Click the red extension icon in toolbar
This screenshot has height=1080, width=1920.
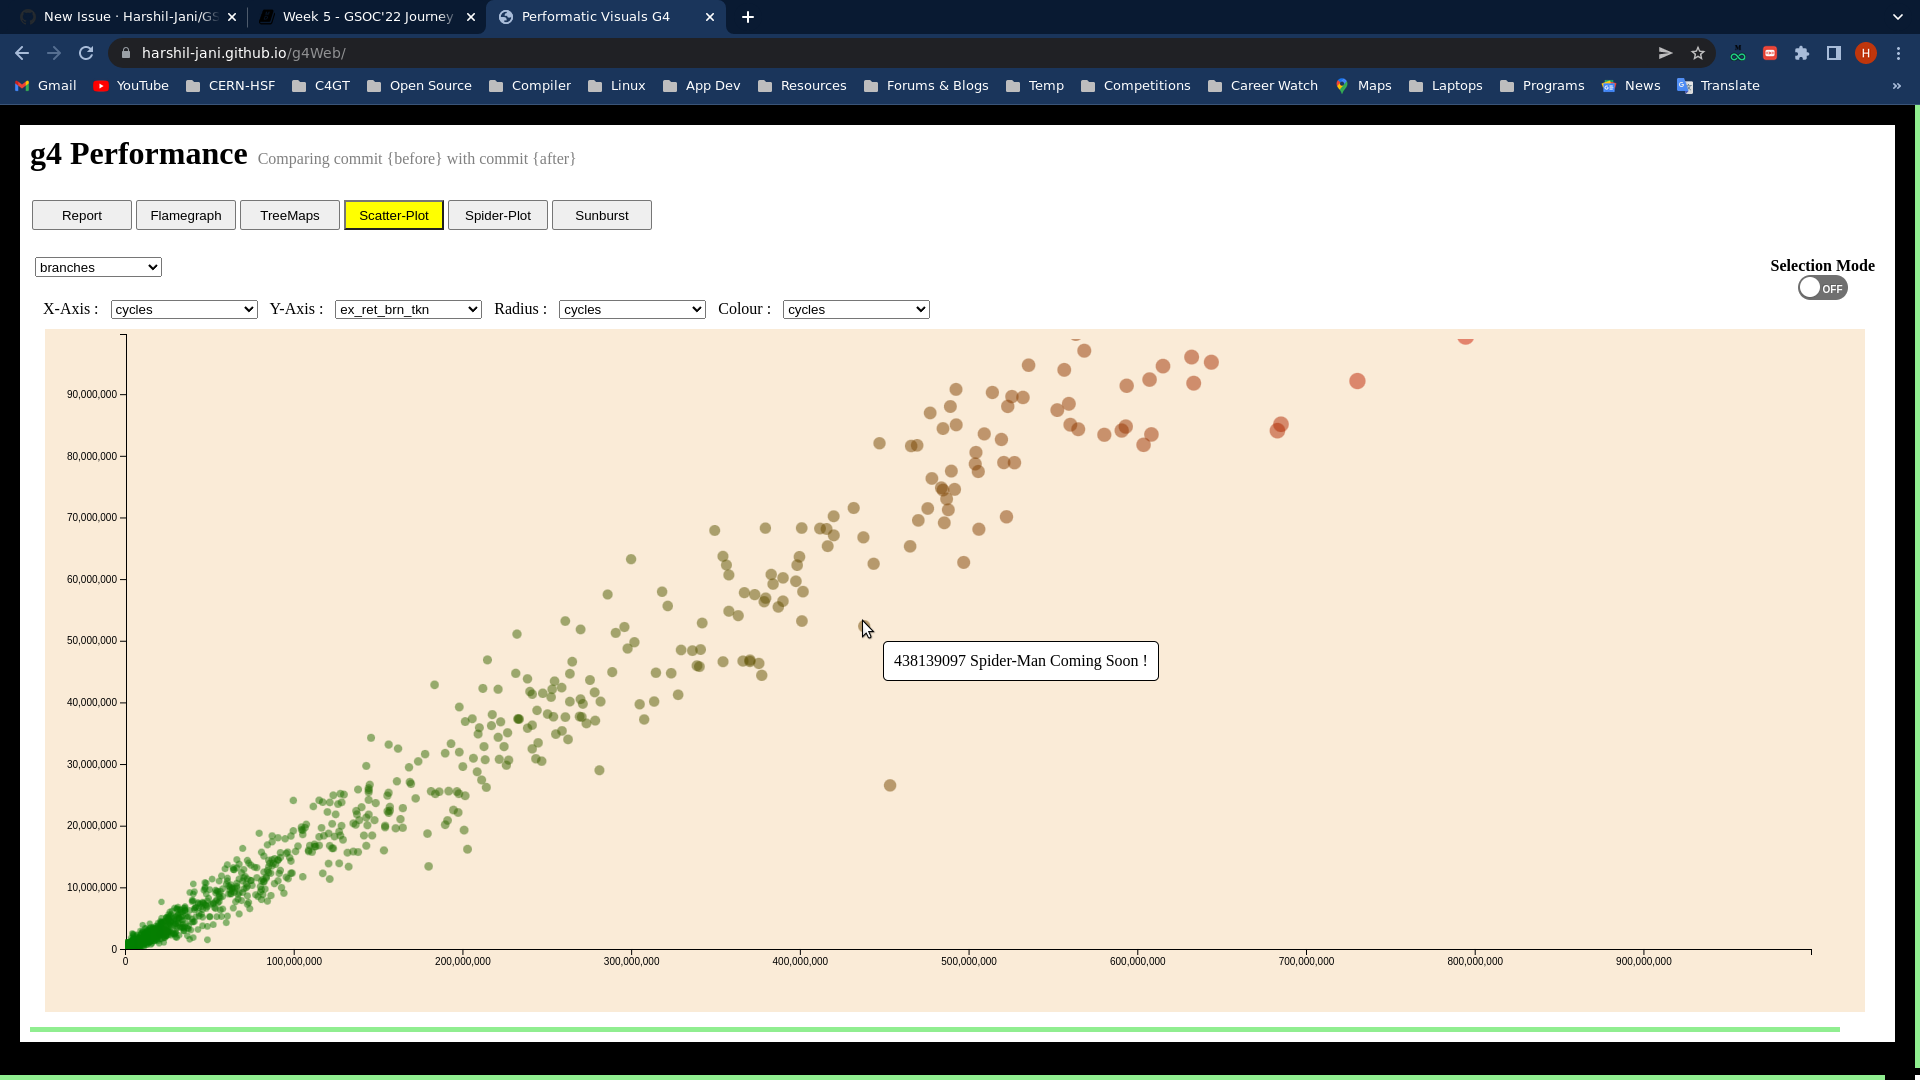tap(1770, 53)
